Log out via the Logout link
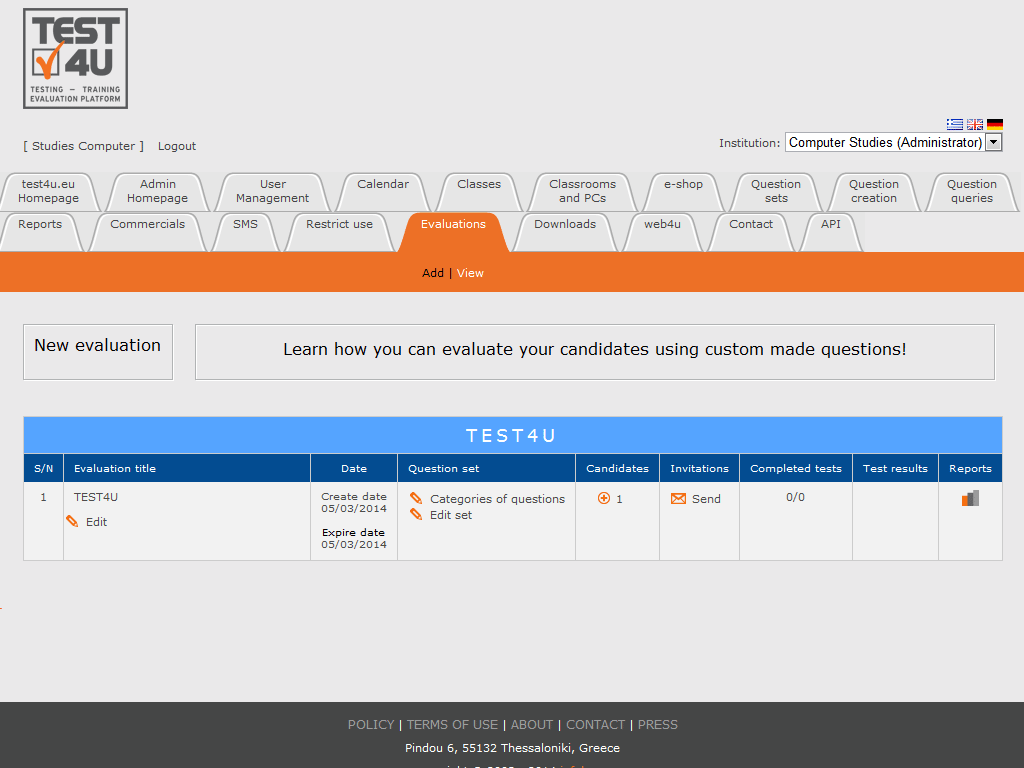1024x768 pixels. [177, 146]
